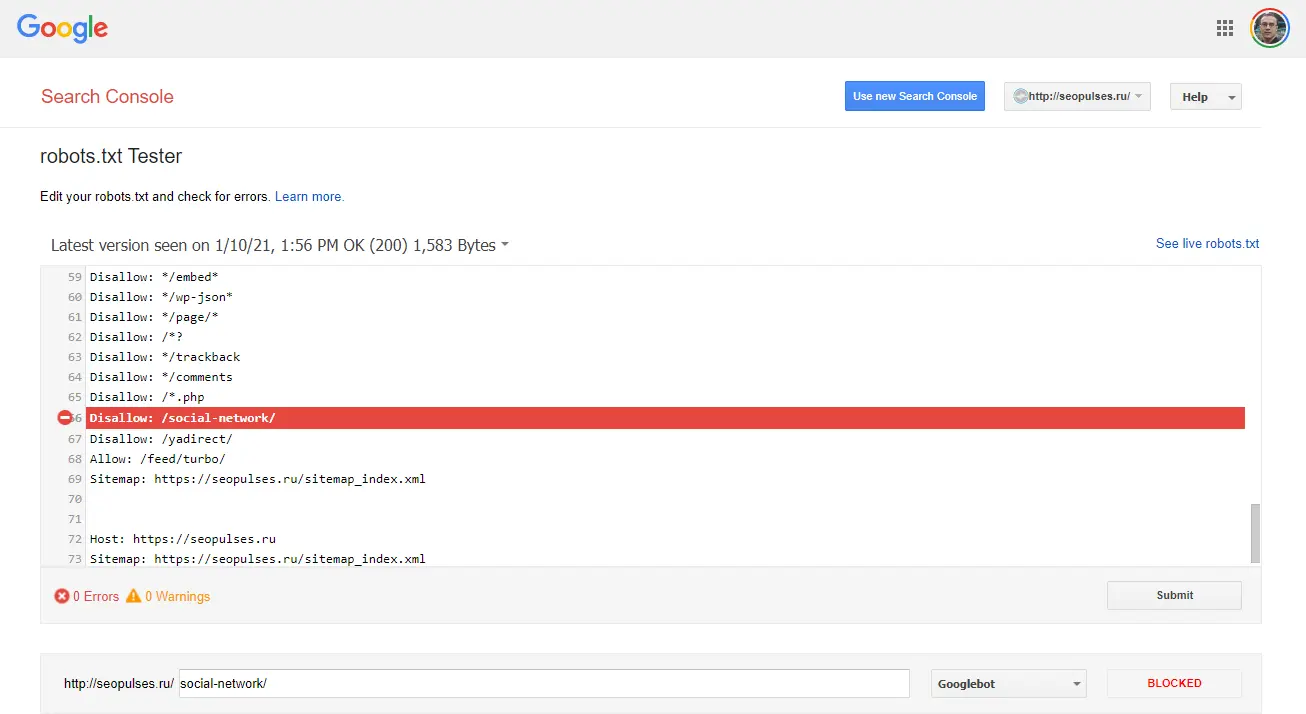1306x714 pixels.
Task: Open the Googlebot user-agent dropdown
Action: 1008,683
